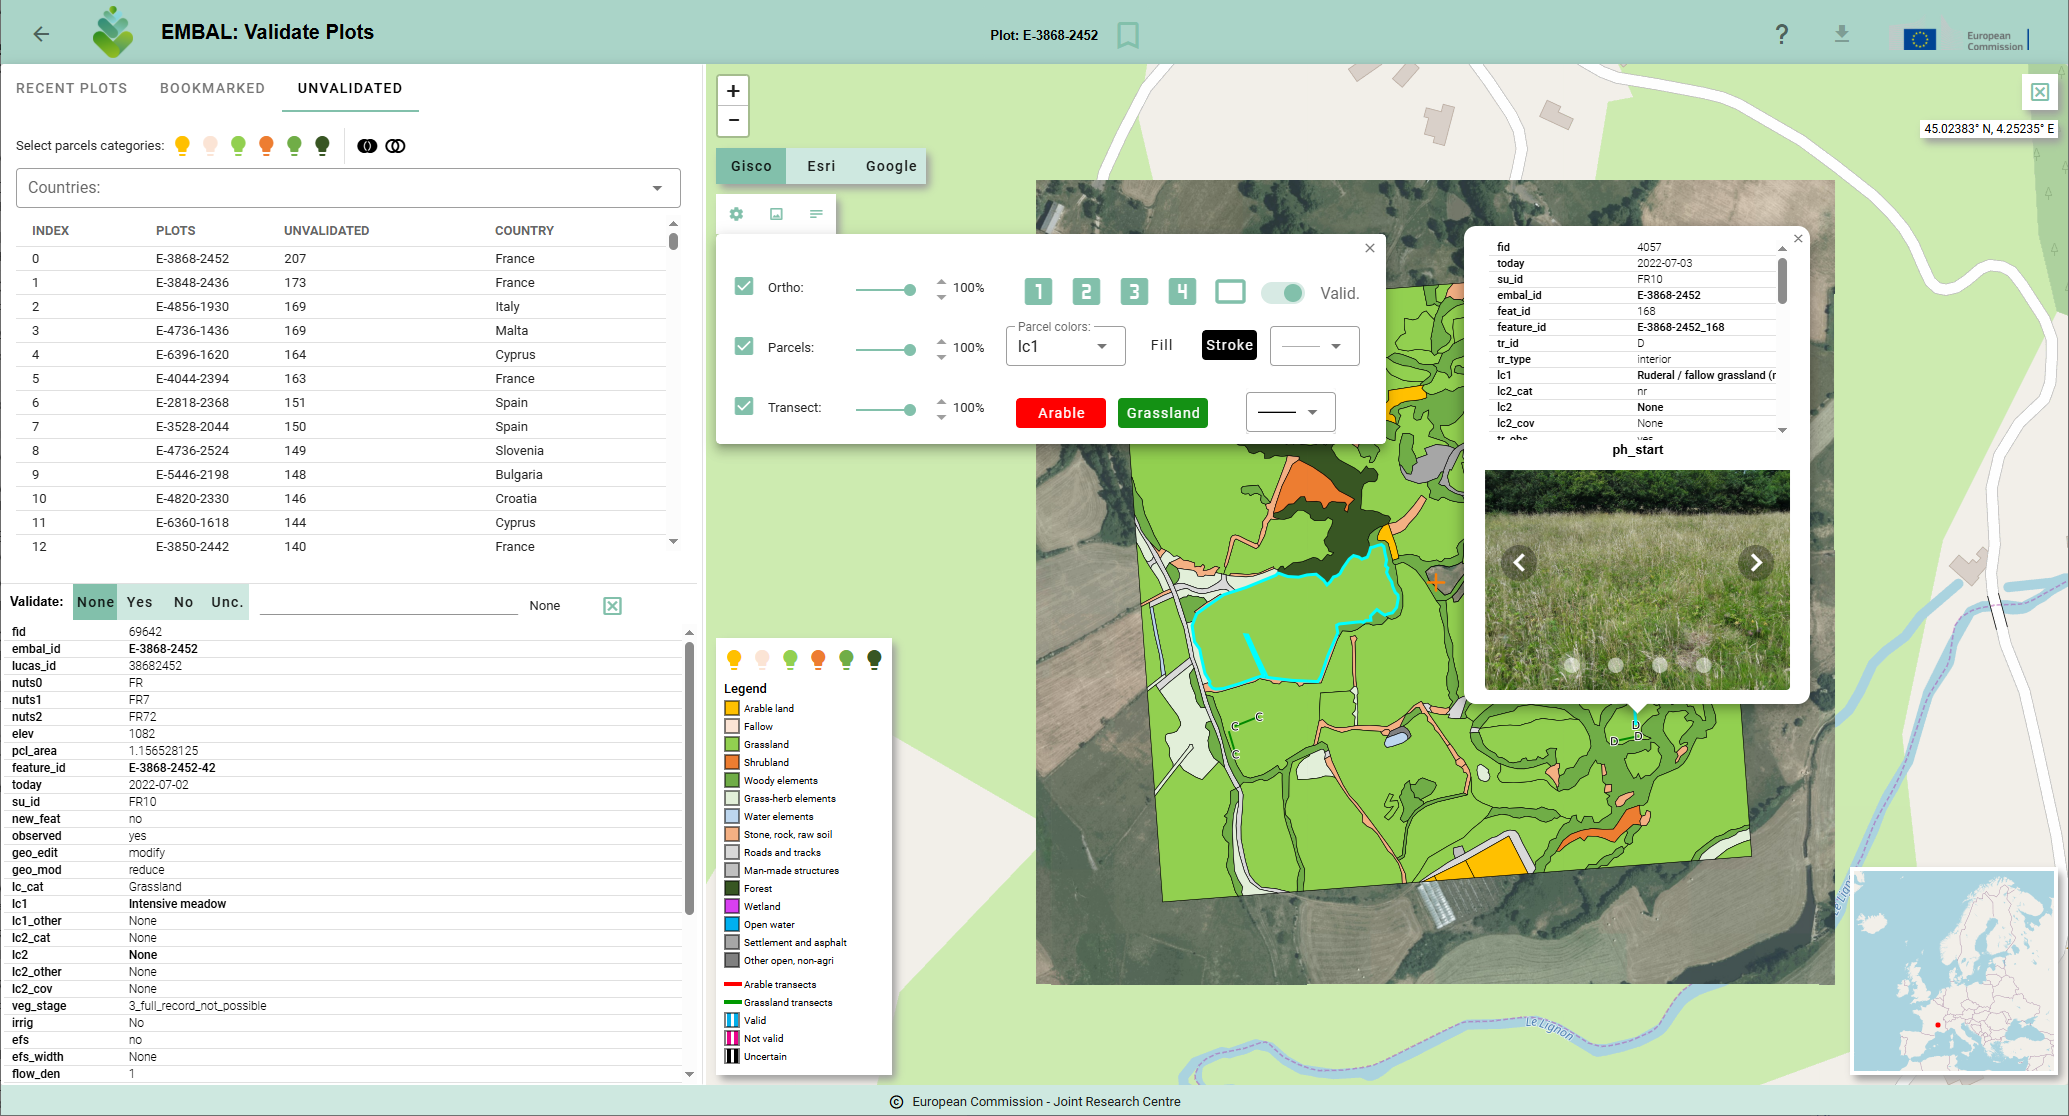This screenshot has height=1116, width=2069.
Task: Switch basemap to Esri
Action: [821, 166]
